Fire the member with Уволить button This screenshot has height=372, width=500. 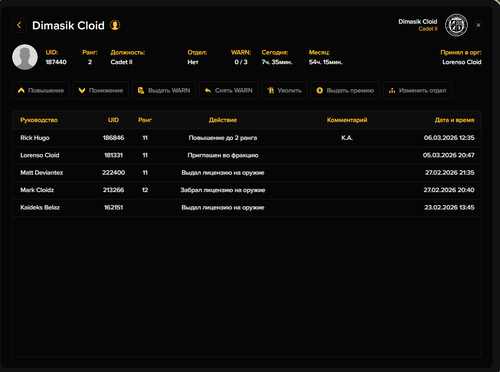click(x=284, y=90)
